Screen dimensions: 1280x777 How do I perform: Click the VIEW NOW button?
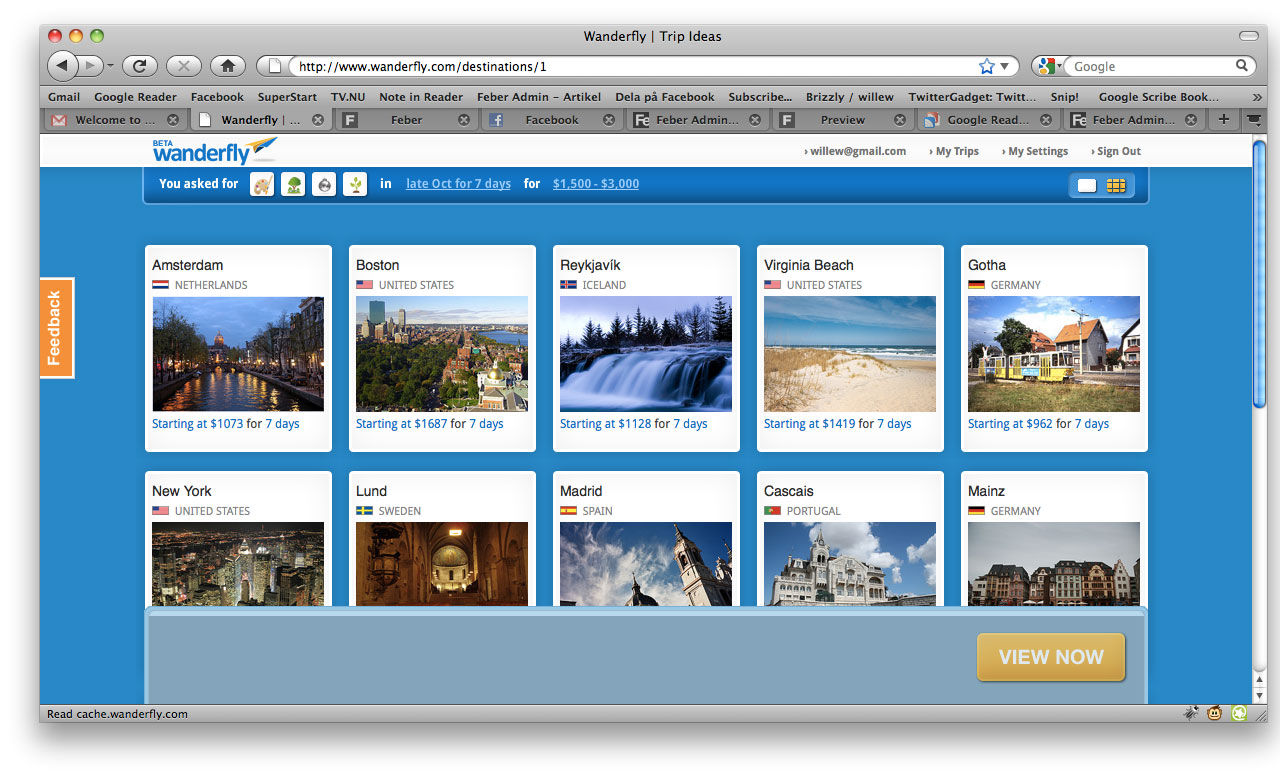(x=1051, y=657)
